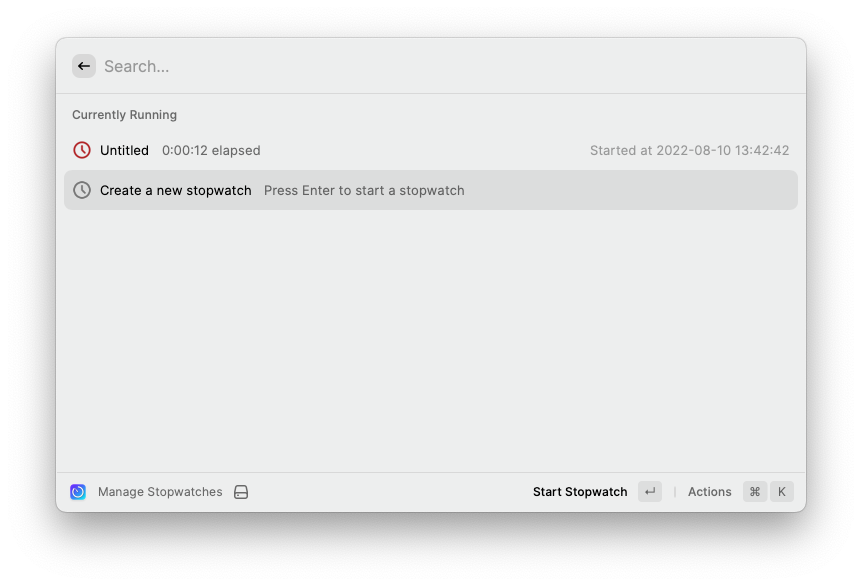
Task: Click the Command key icon
Action: point(755,491)
